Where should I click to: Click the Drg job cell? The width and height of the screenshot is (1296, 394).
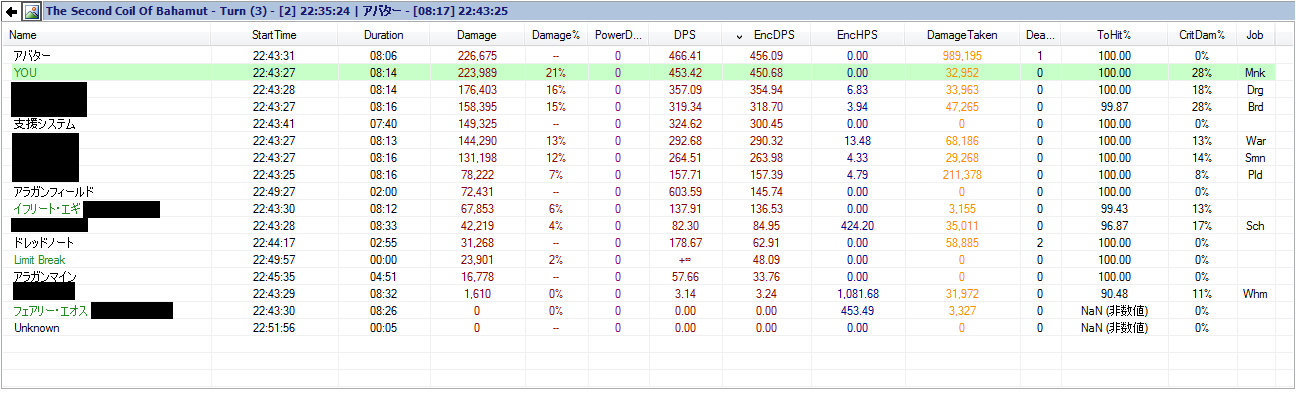1255,90
